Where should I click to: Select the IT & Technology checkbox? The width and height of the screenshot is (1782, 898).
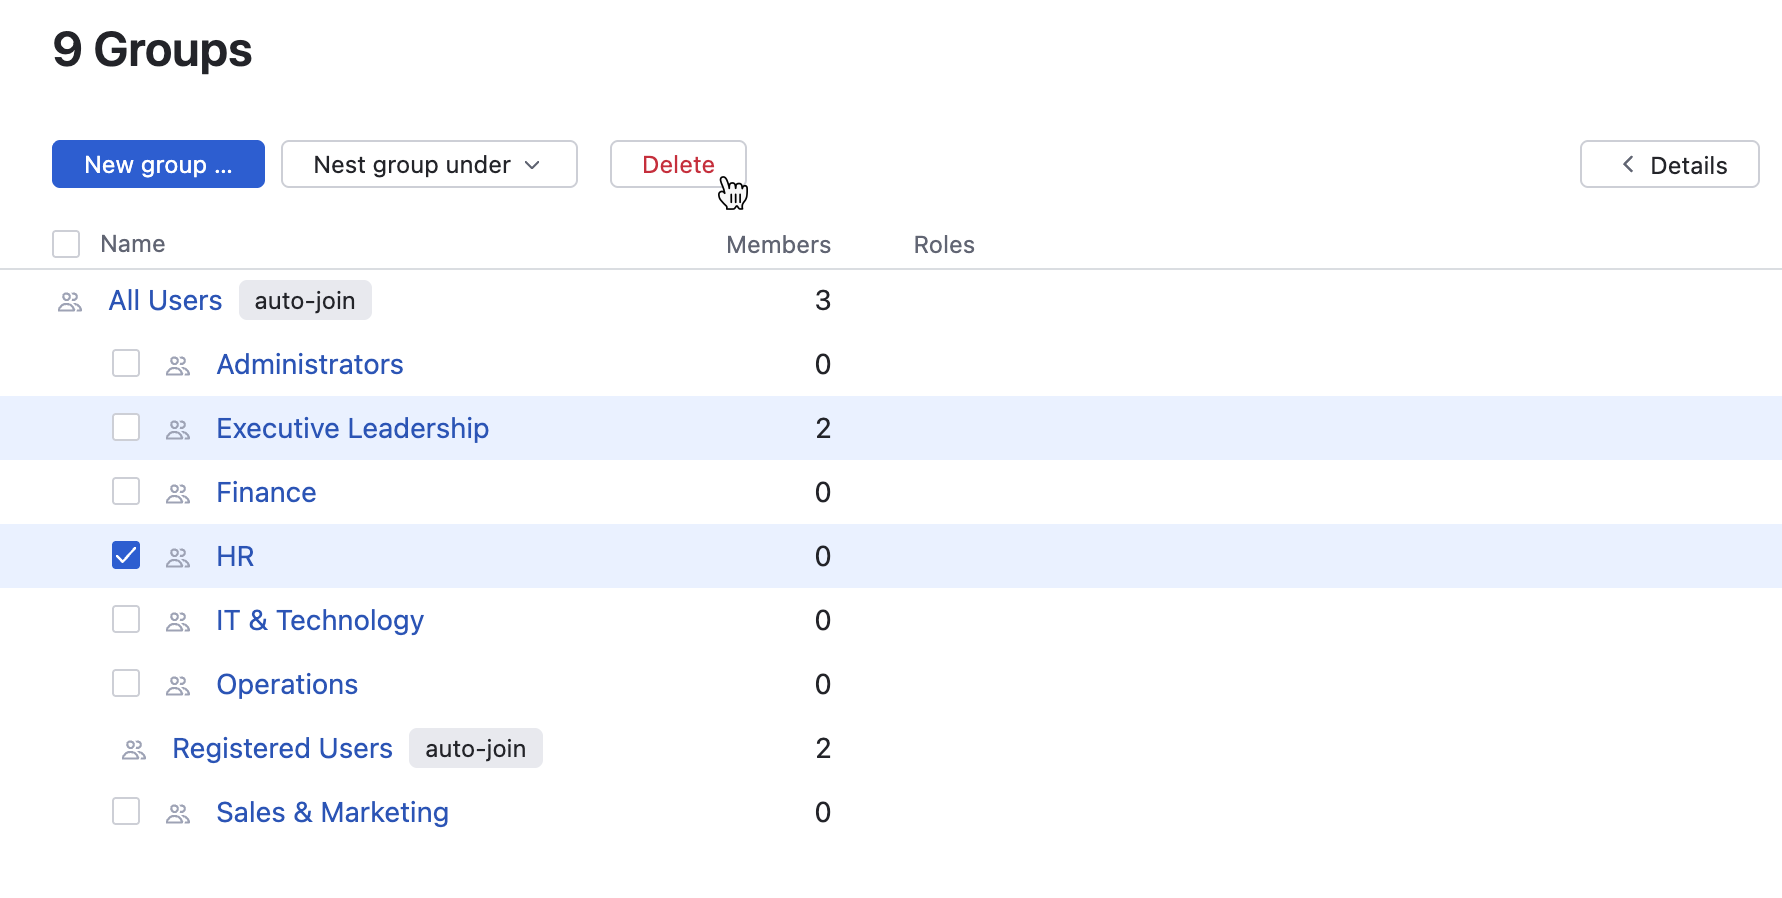[x=126, y=619]
